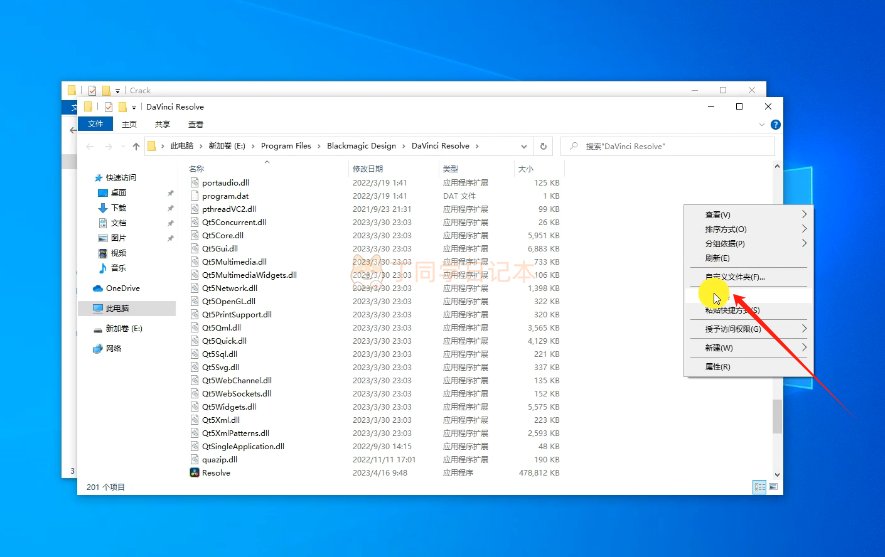Click the refresh icon beside the address bar
The height and width of the screenshot is (557, 885).
pyautogui.click(x=544, y=146)
